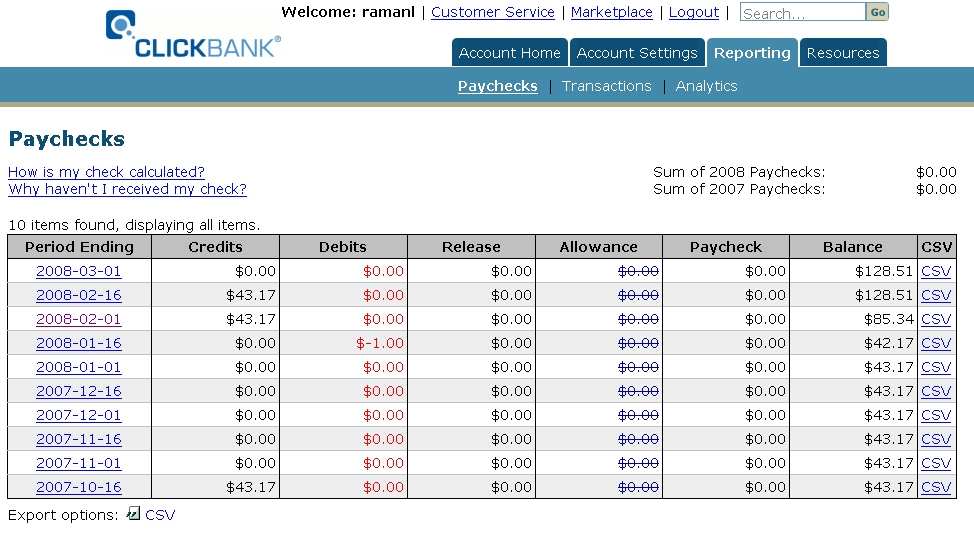This screenshot has height=536, width=974.
Task: Focus the Search input field
Action: click(803, 12)
